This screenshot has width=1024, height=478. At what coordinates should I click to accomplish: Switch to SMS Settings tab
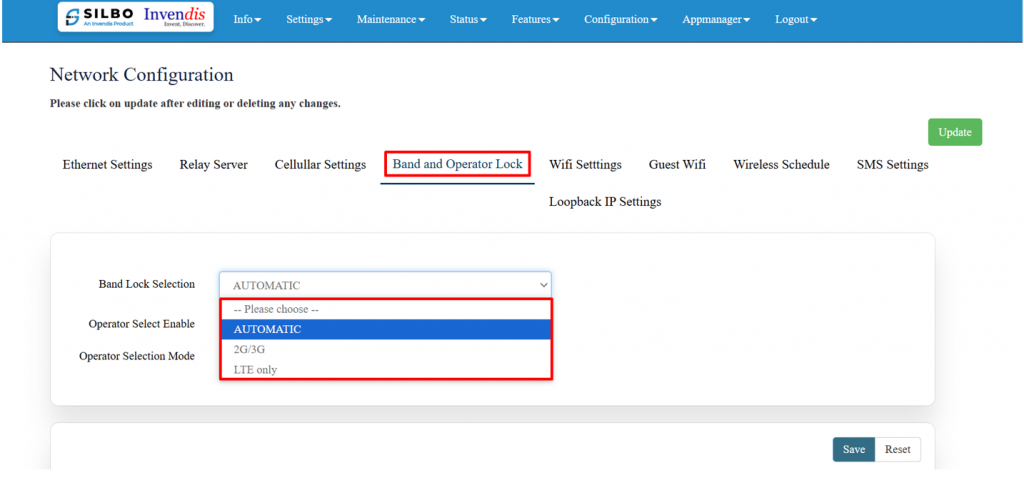tap(892, 165)
